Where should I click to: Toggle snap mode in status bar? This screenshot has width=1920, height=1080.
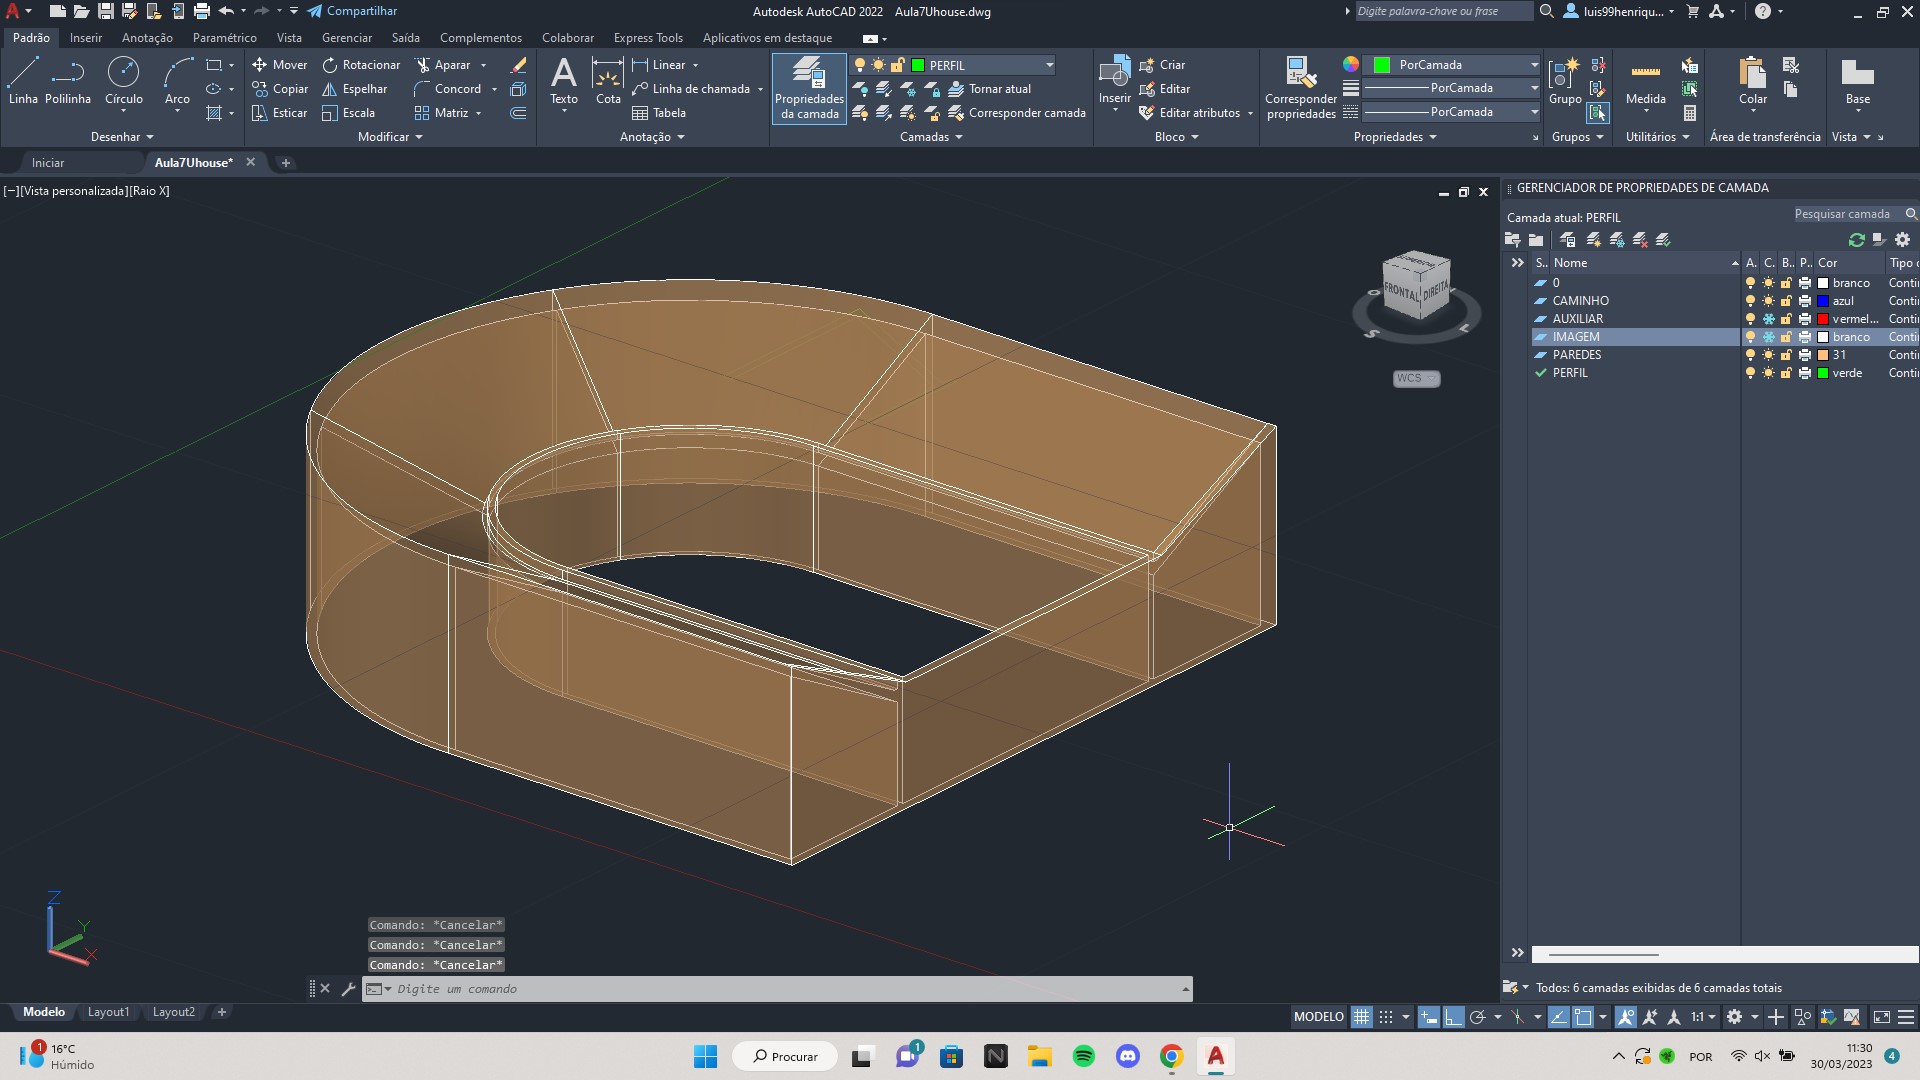point(1385,1017)
